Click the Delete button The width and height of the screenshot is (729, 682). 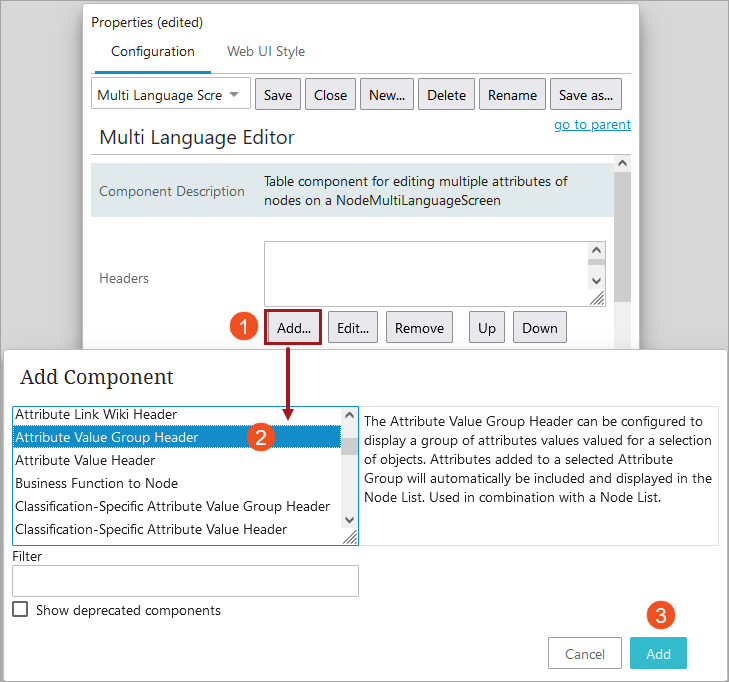[446, 95]
